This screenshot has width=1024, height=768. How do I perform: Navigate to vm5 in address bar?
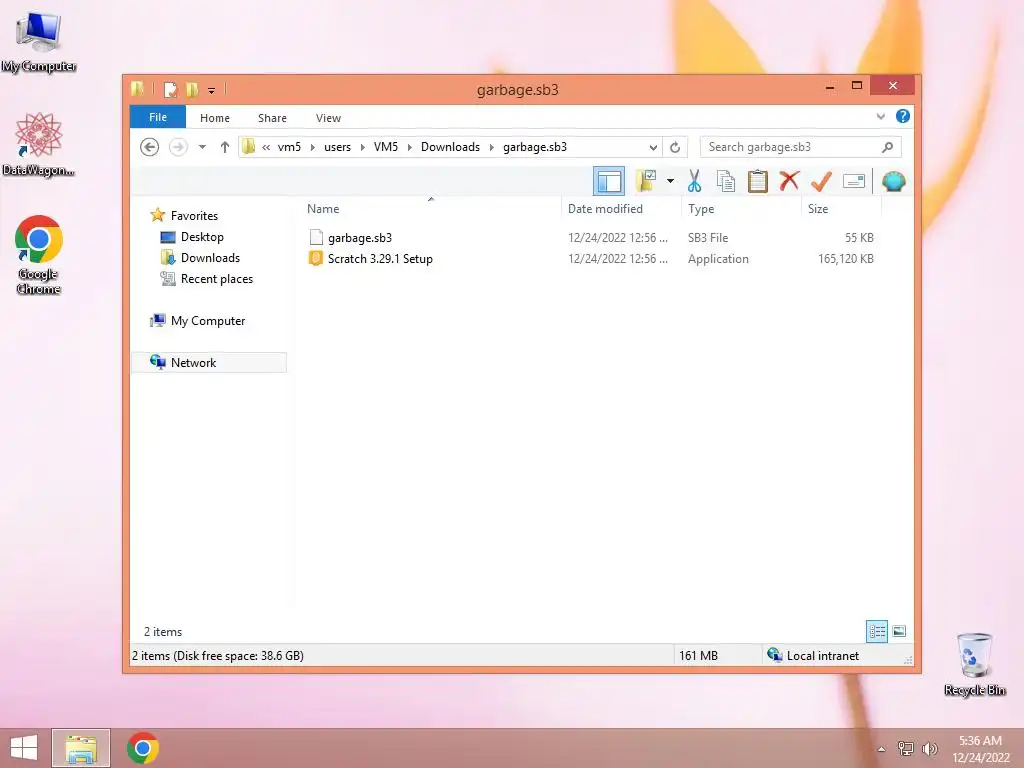tap(289, 147)
